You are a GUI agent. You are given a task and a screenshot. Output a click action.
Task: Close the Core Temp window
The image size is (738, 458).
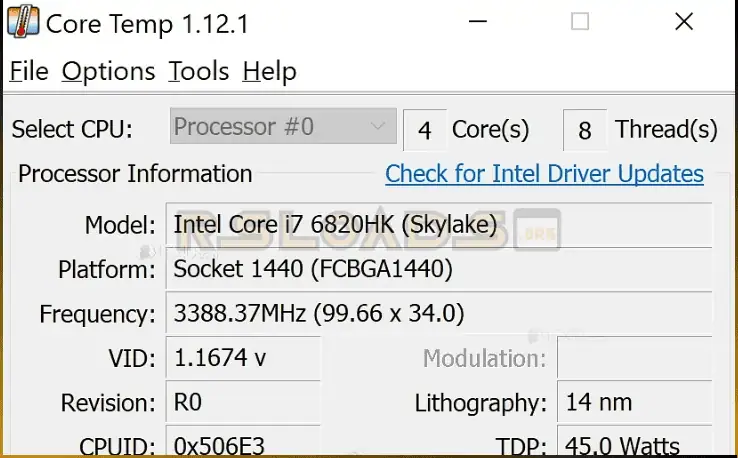pyautogui.click(x=683, y=21)
